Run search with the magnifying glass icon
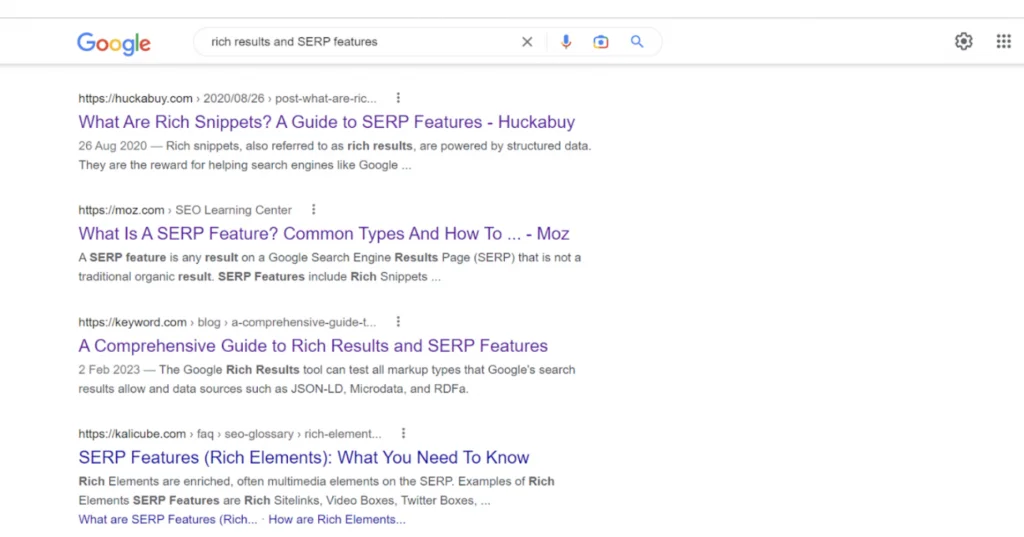This screenshot has width=1024, height=537. pyautogui.click(x=637, y=42)
